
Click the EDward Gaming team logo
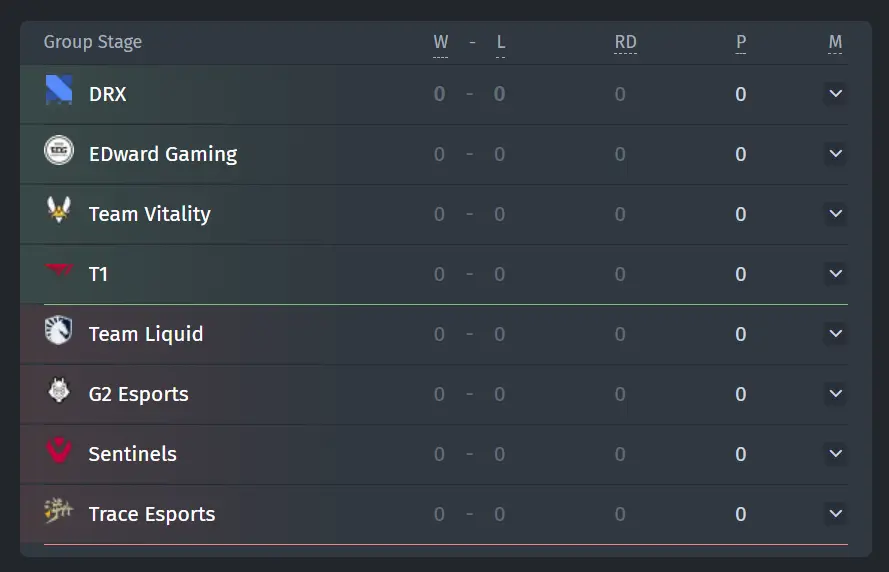click(x=59, y=150)
